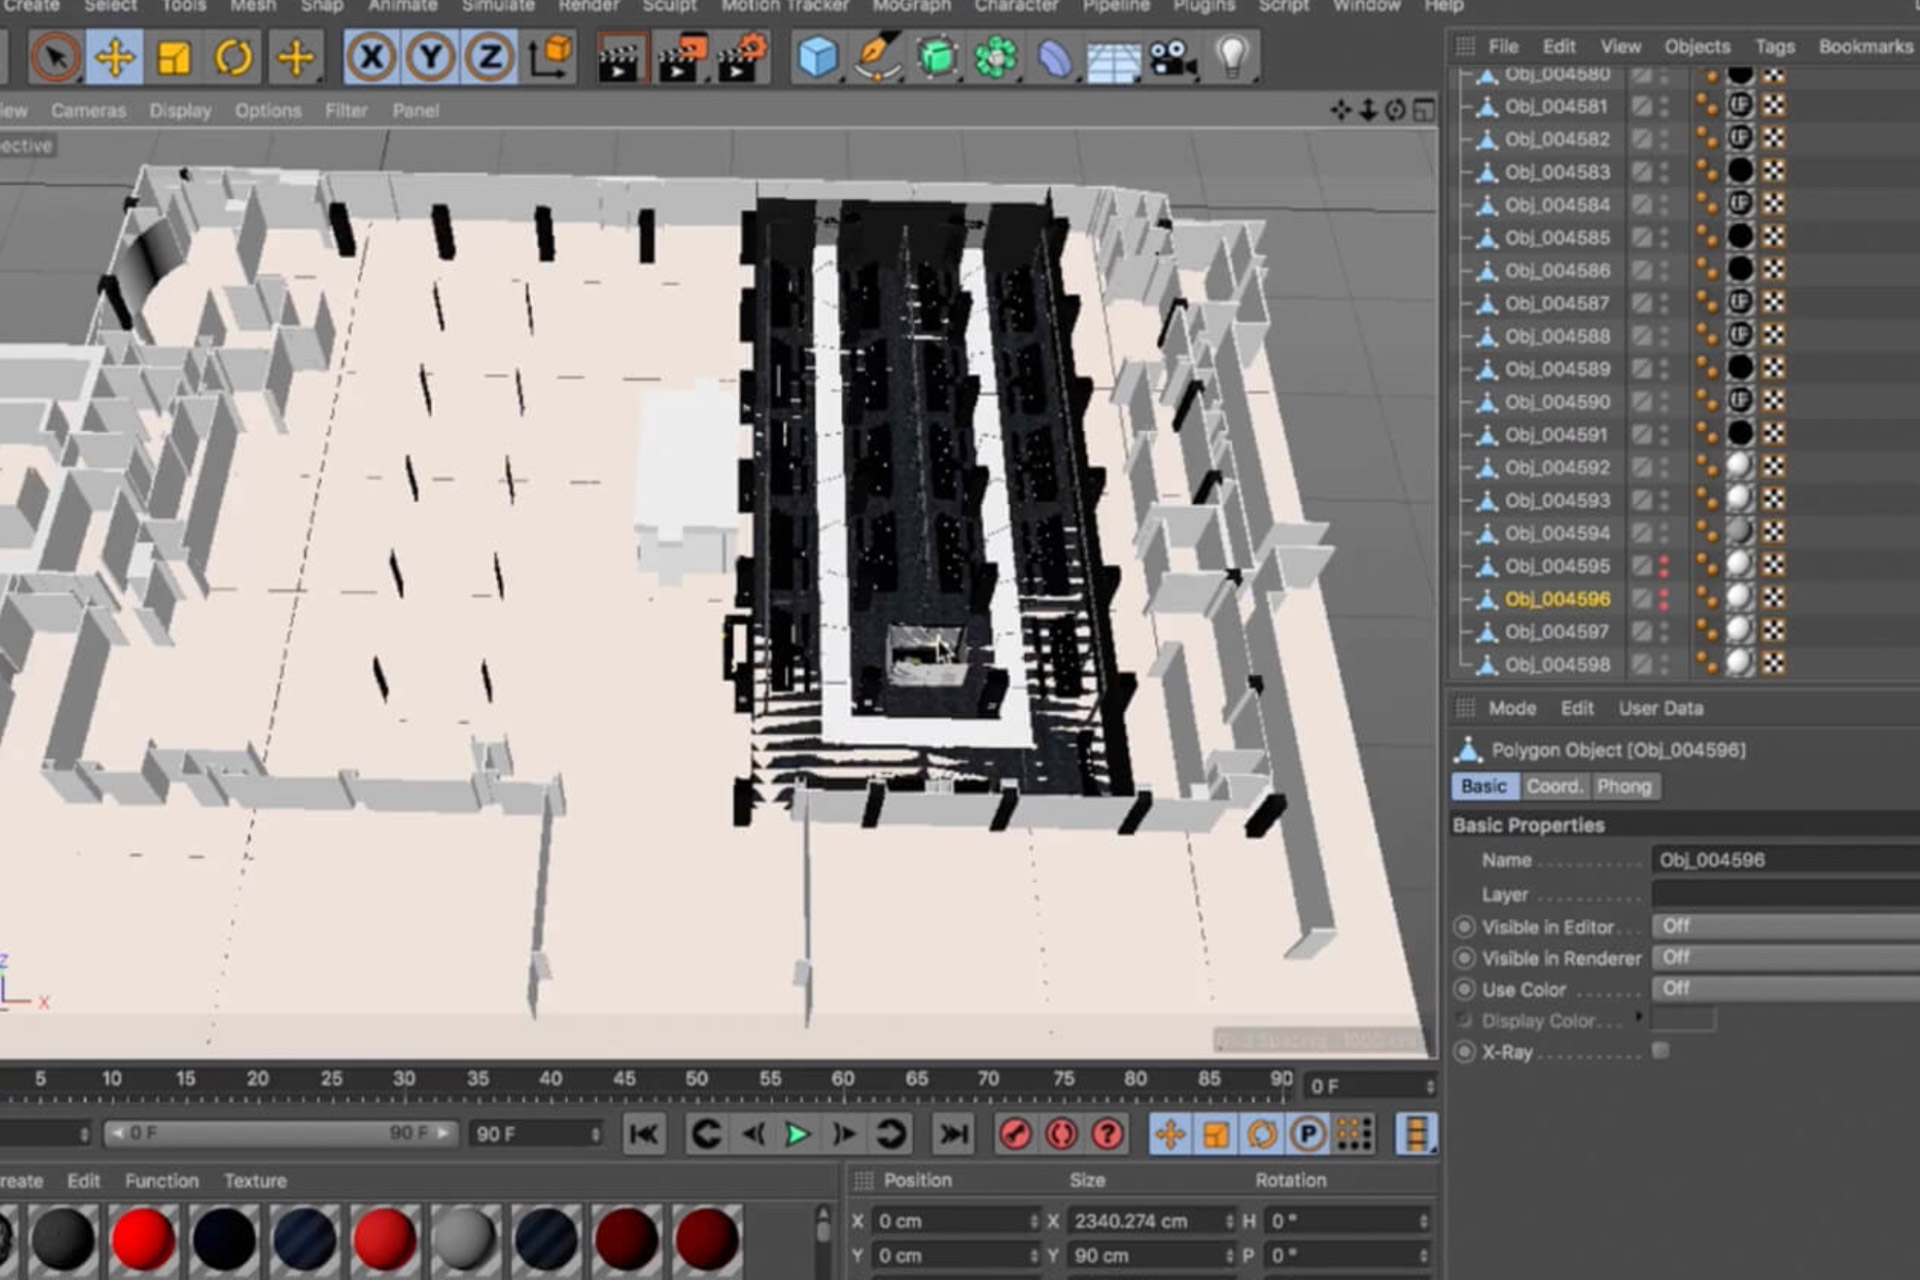Click the grey material swatch

coord(465,1238)
